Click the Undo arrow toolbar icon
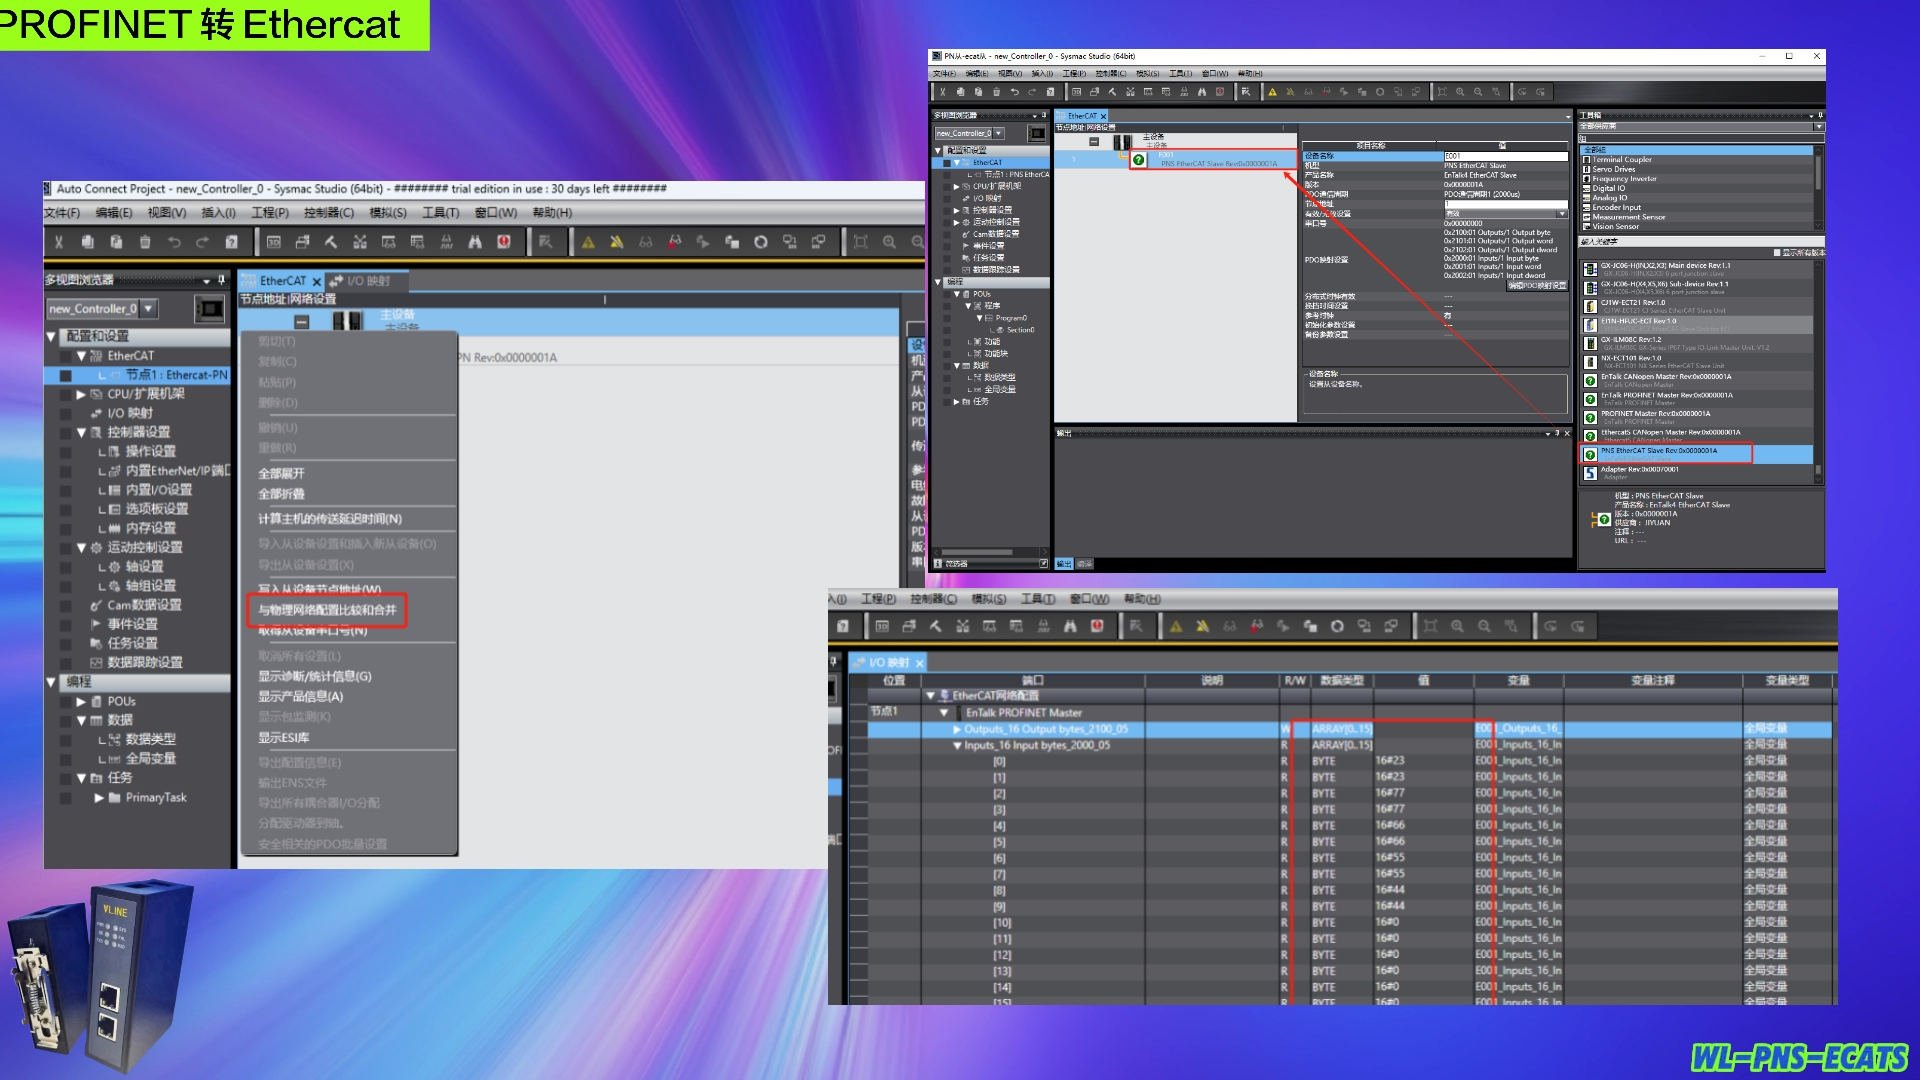Image resolution: width=1920 pixels, height=1080 pixels. pyautogui.click(x=174, y=242)
